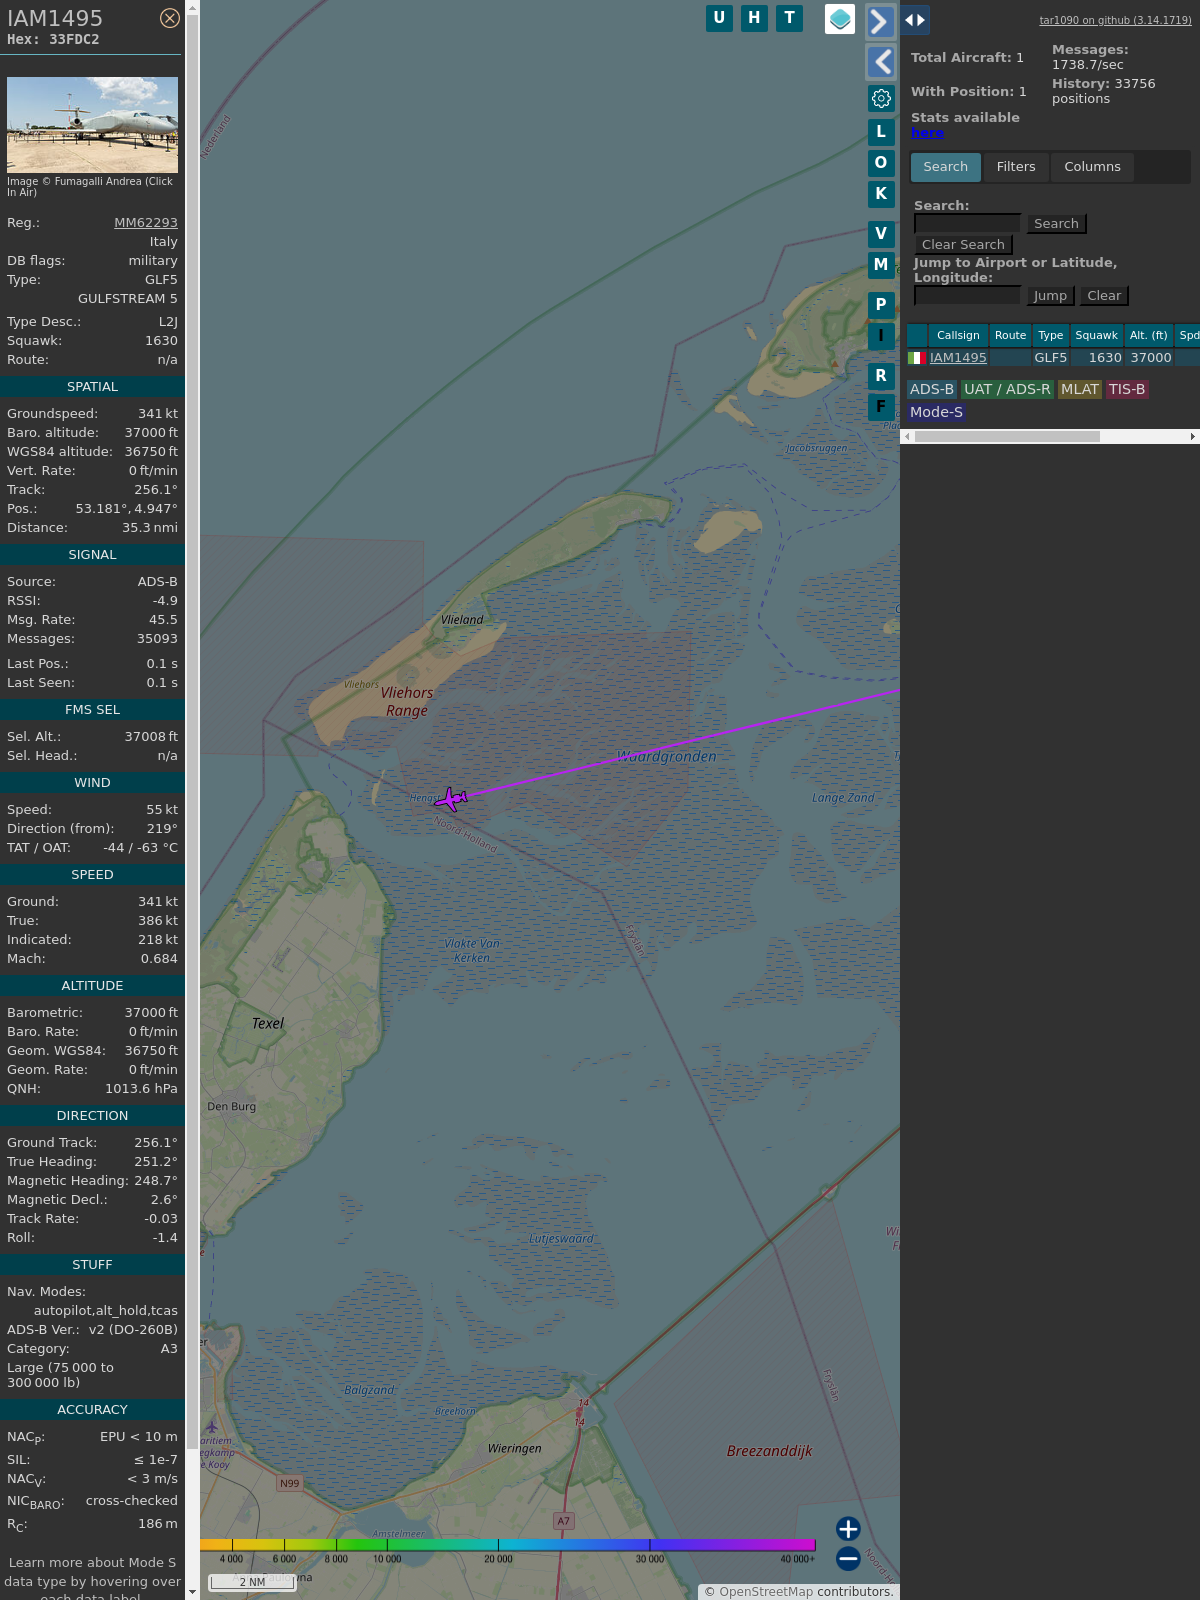Screen dimensions: 1200x1600
Task: Click the magenta aircraft icon on map
Action: [x=451, y=799]
